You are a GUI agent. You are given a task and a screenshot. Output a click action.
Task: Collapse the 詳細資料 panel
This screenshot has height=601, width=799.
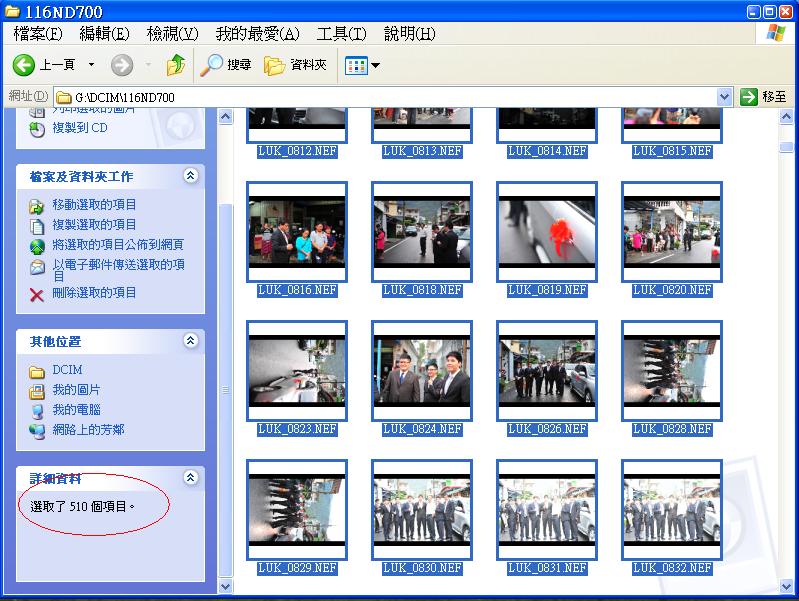click(x=191, y=478)
